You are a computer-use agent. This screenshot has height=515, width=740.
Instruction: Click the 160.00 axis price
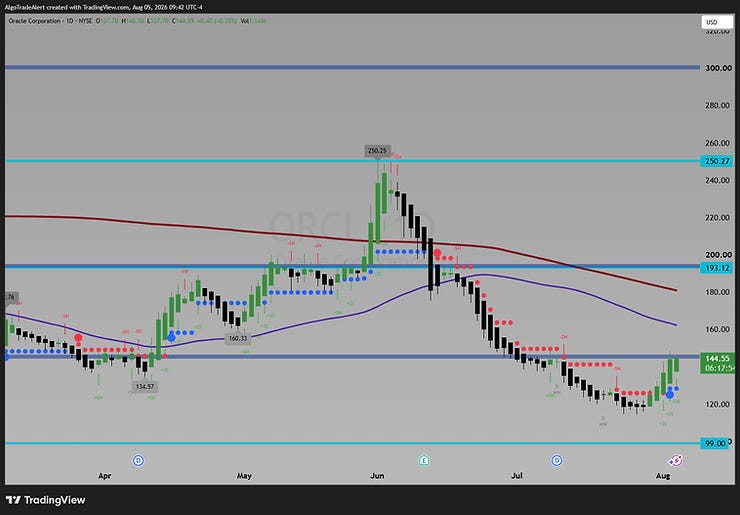[717, 329]
